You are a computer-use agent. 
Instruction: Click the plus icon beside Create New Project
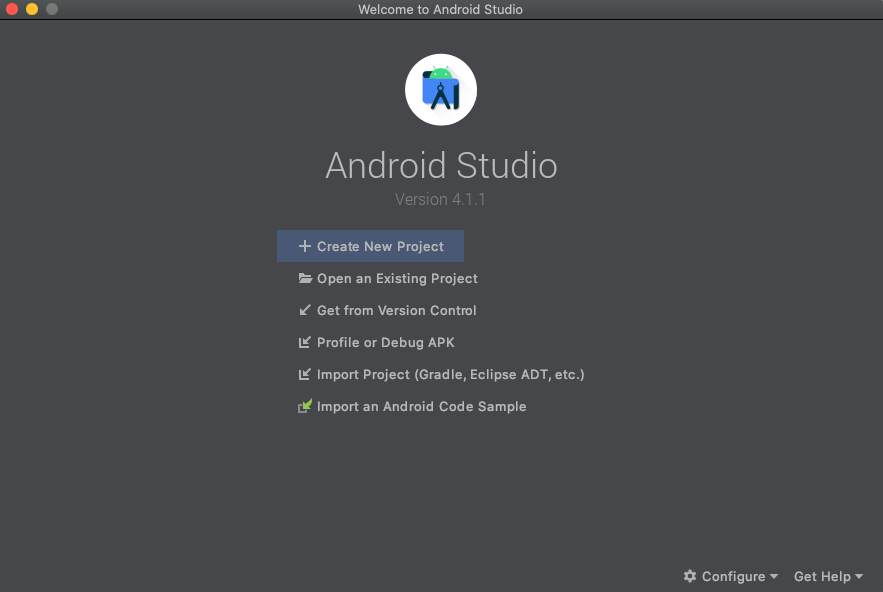pyautogui.click(x=304, y=245)
